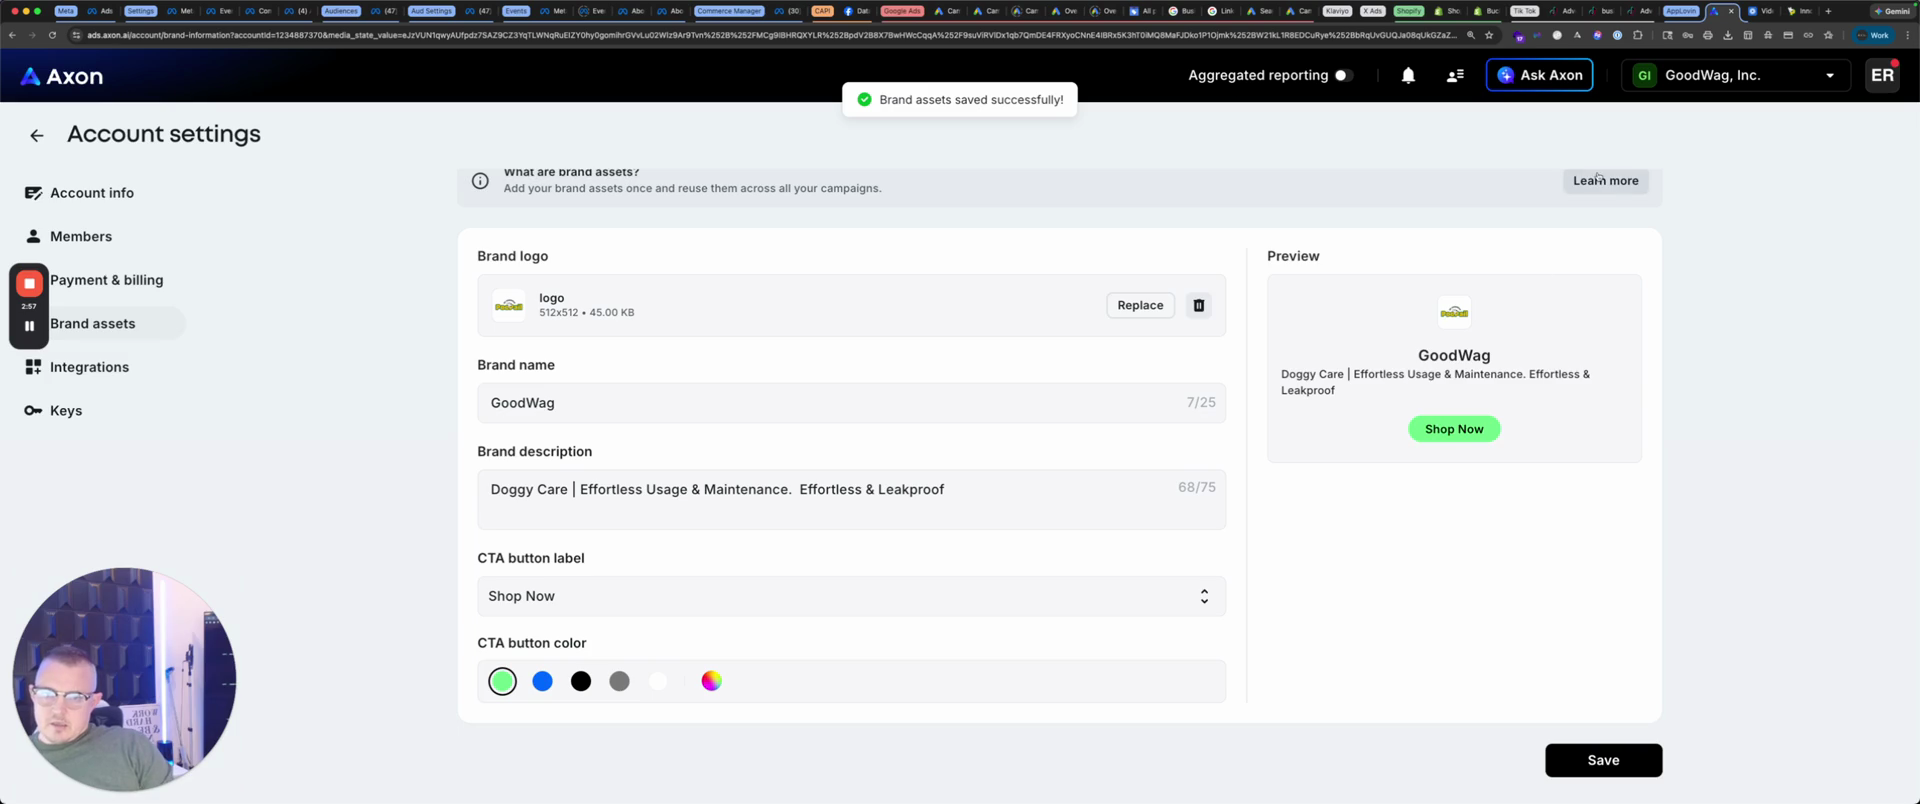Screen dimensions: 1920x804
Task: Select the green CTA button color
Action: 502,682
